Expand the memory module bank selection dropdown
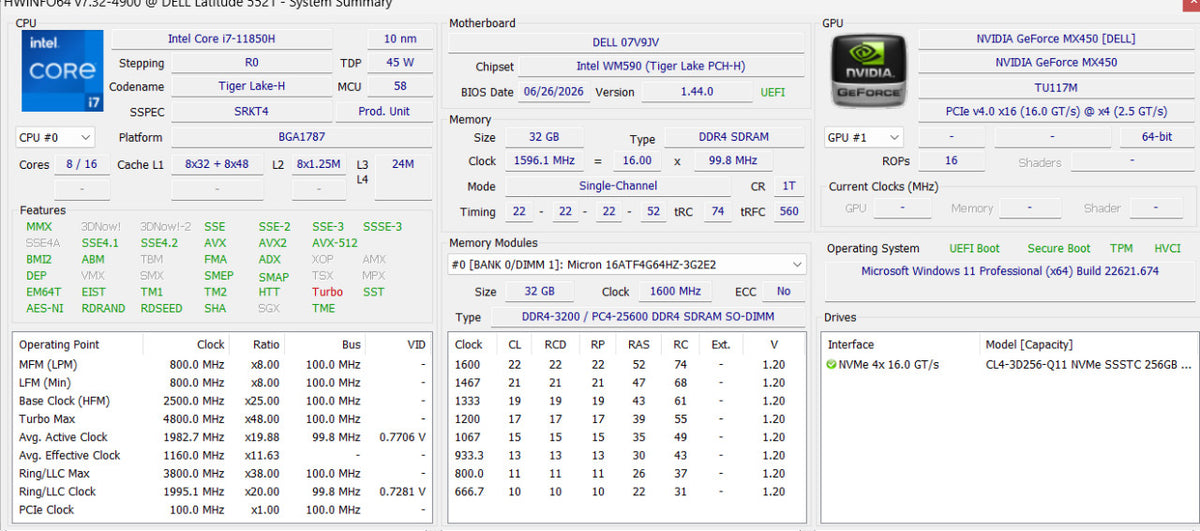 coord(627,265)
